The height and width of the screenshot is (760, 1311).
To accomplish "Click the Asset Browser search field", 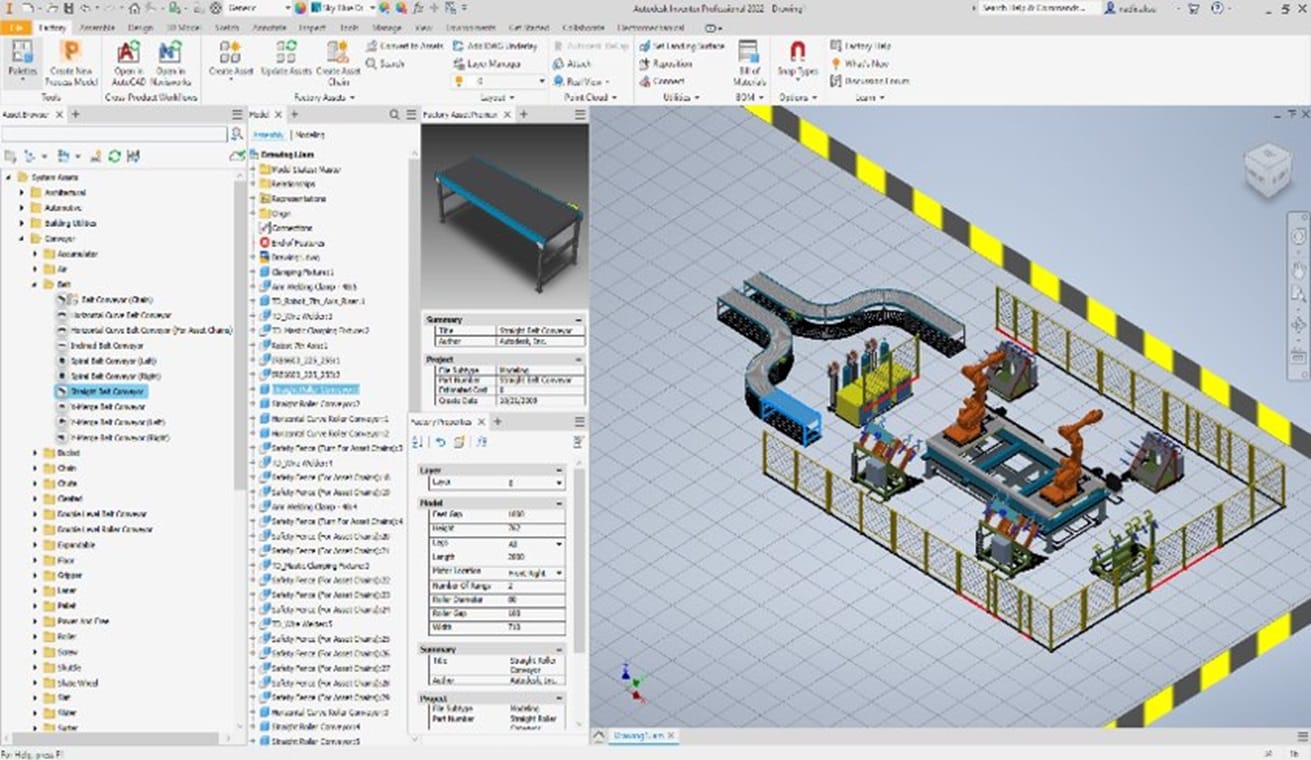I will pos(115,134).
